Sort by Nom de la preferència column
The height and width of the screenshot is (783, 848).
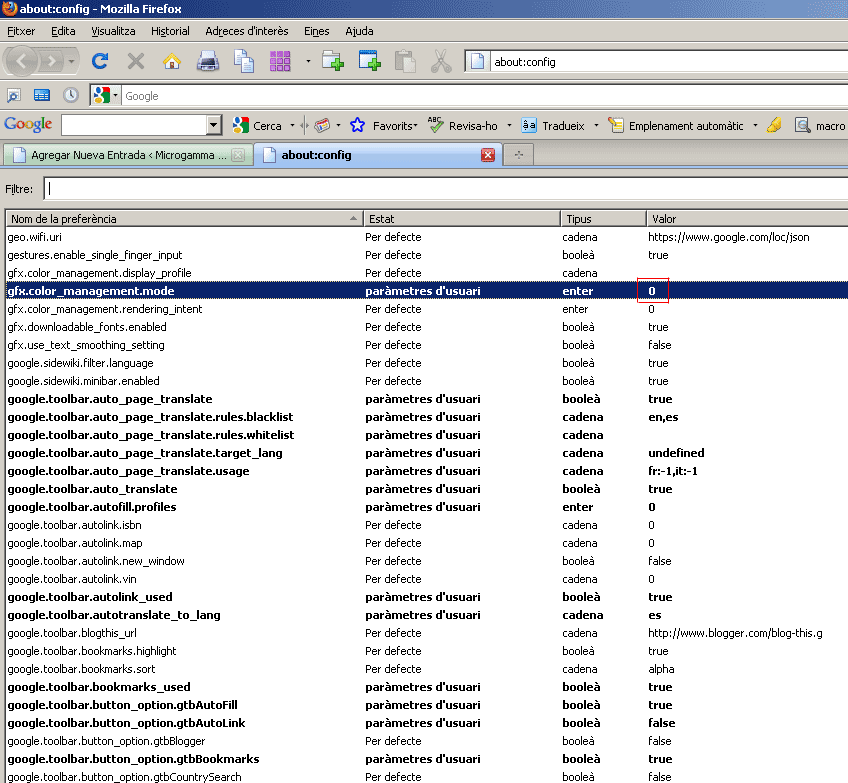tap(184, 219)
